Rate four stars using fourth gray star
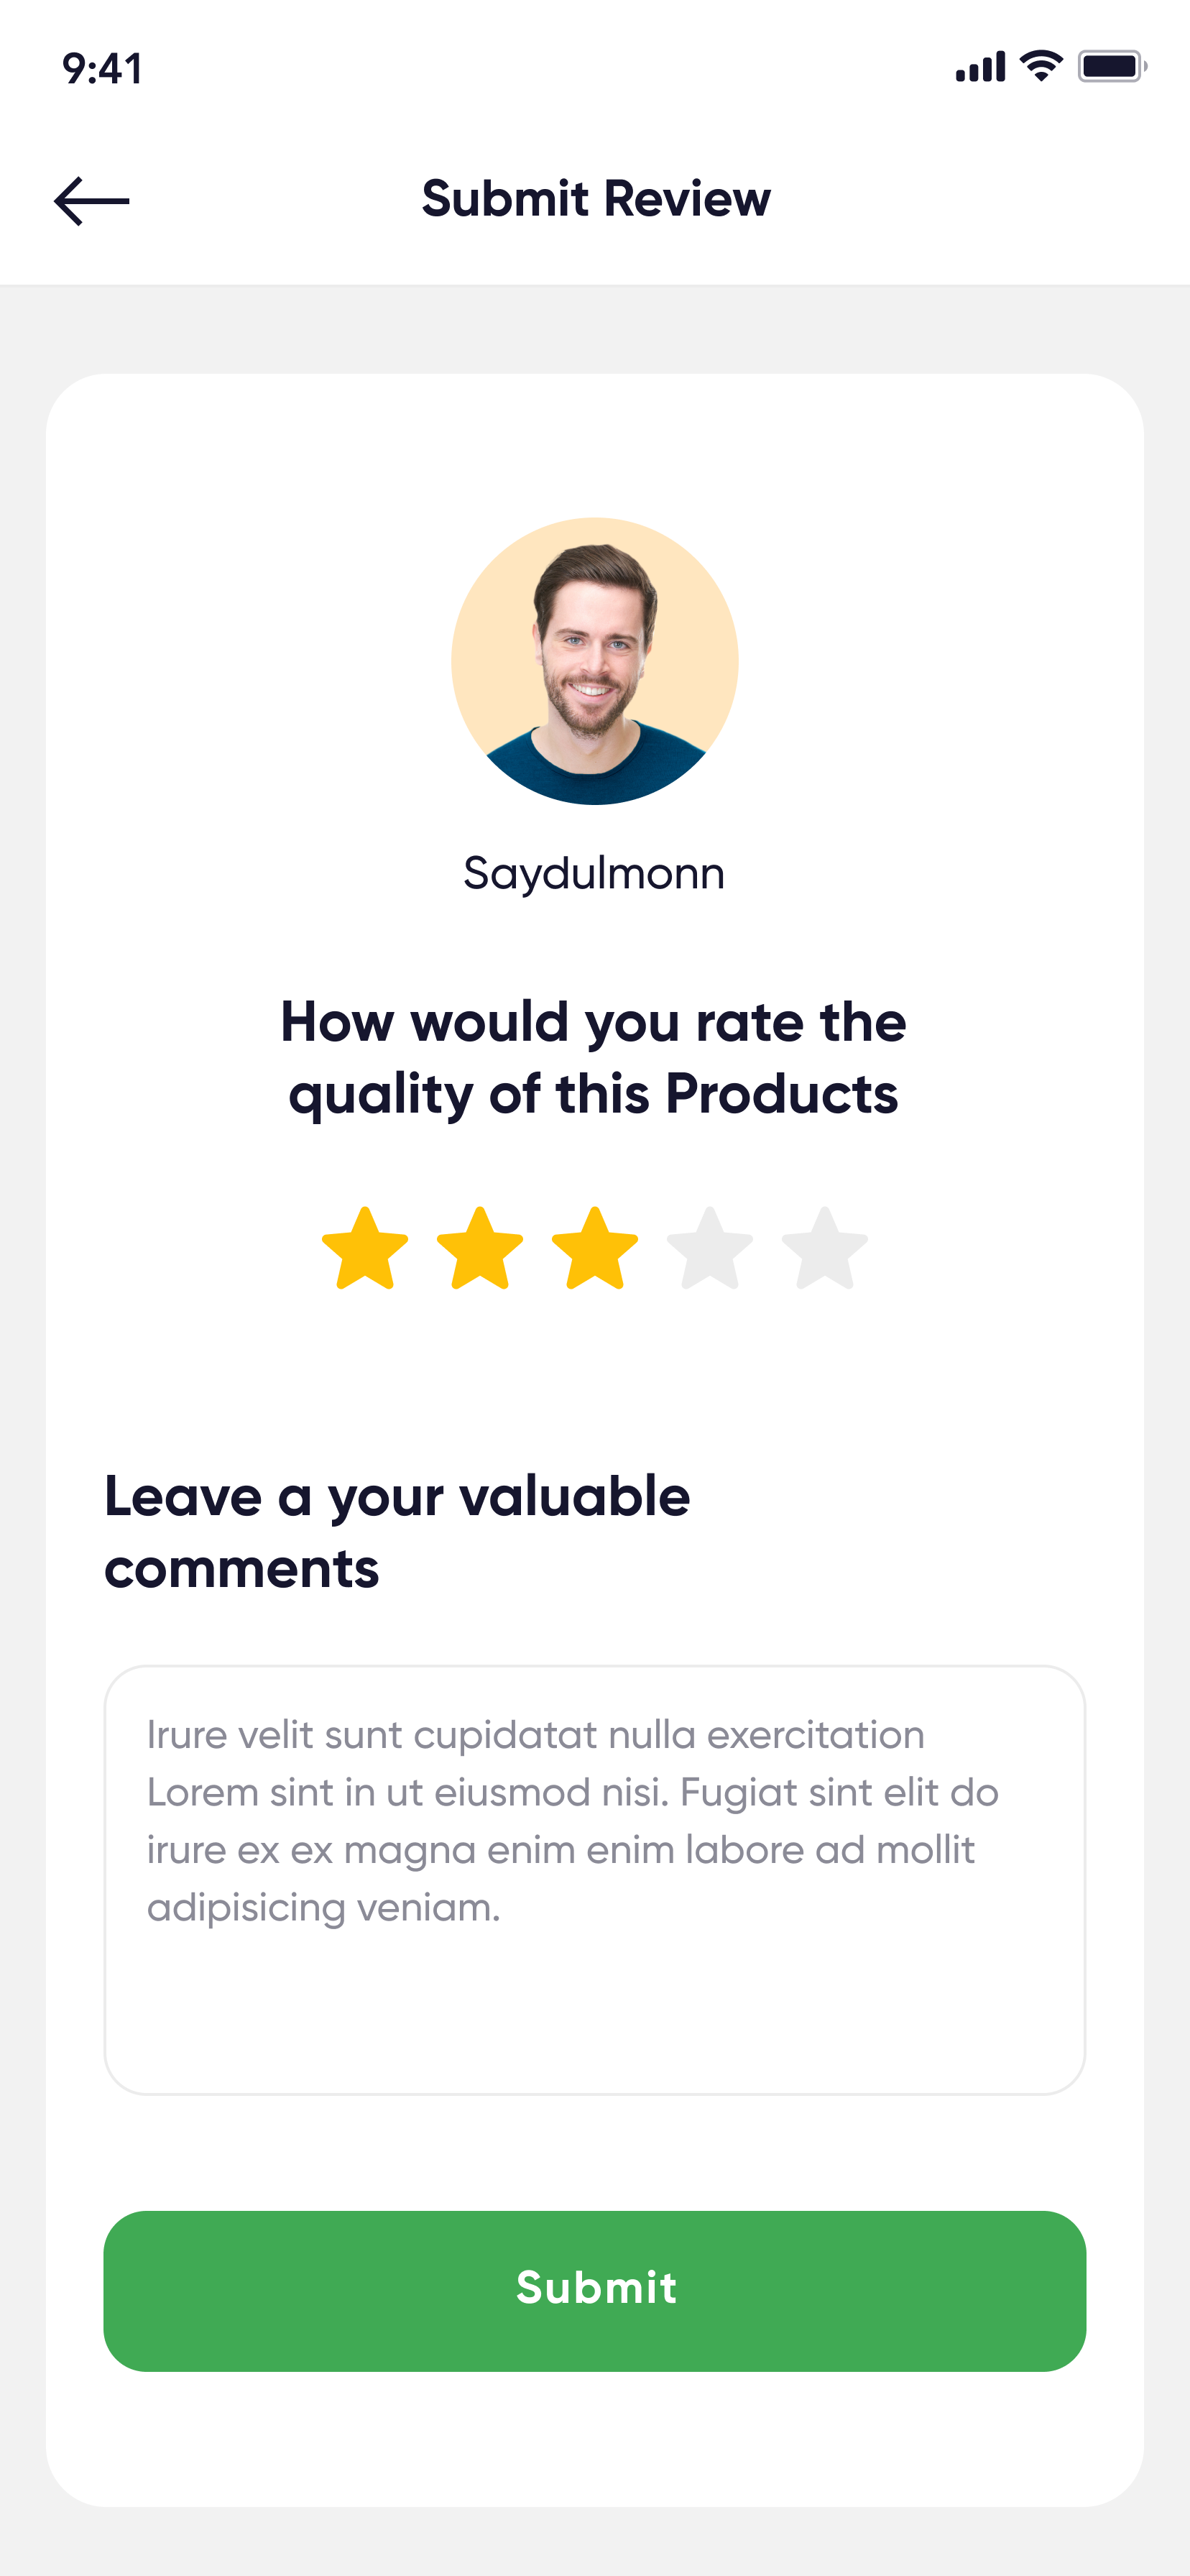This screenshot has width=1190, height=2576. [710, 1250]
